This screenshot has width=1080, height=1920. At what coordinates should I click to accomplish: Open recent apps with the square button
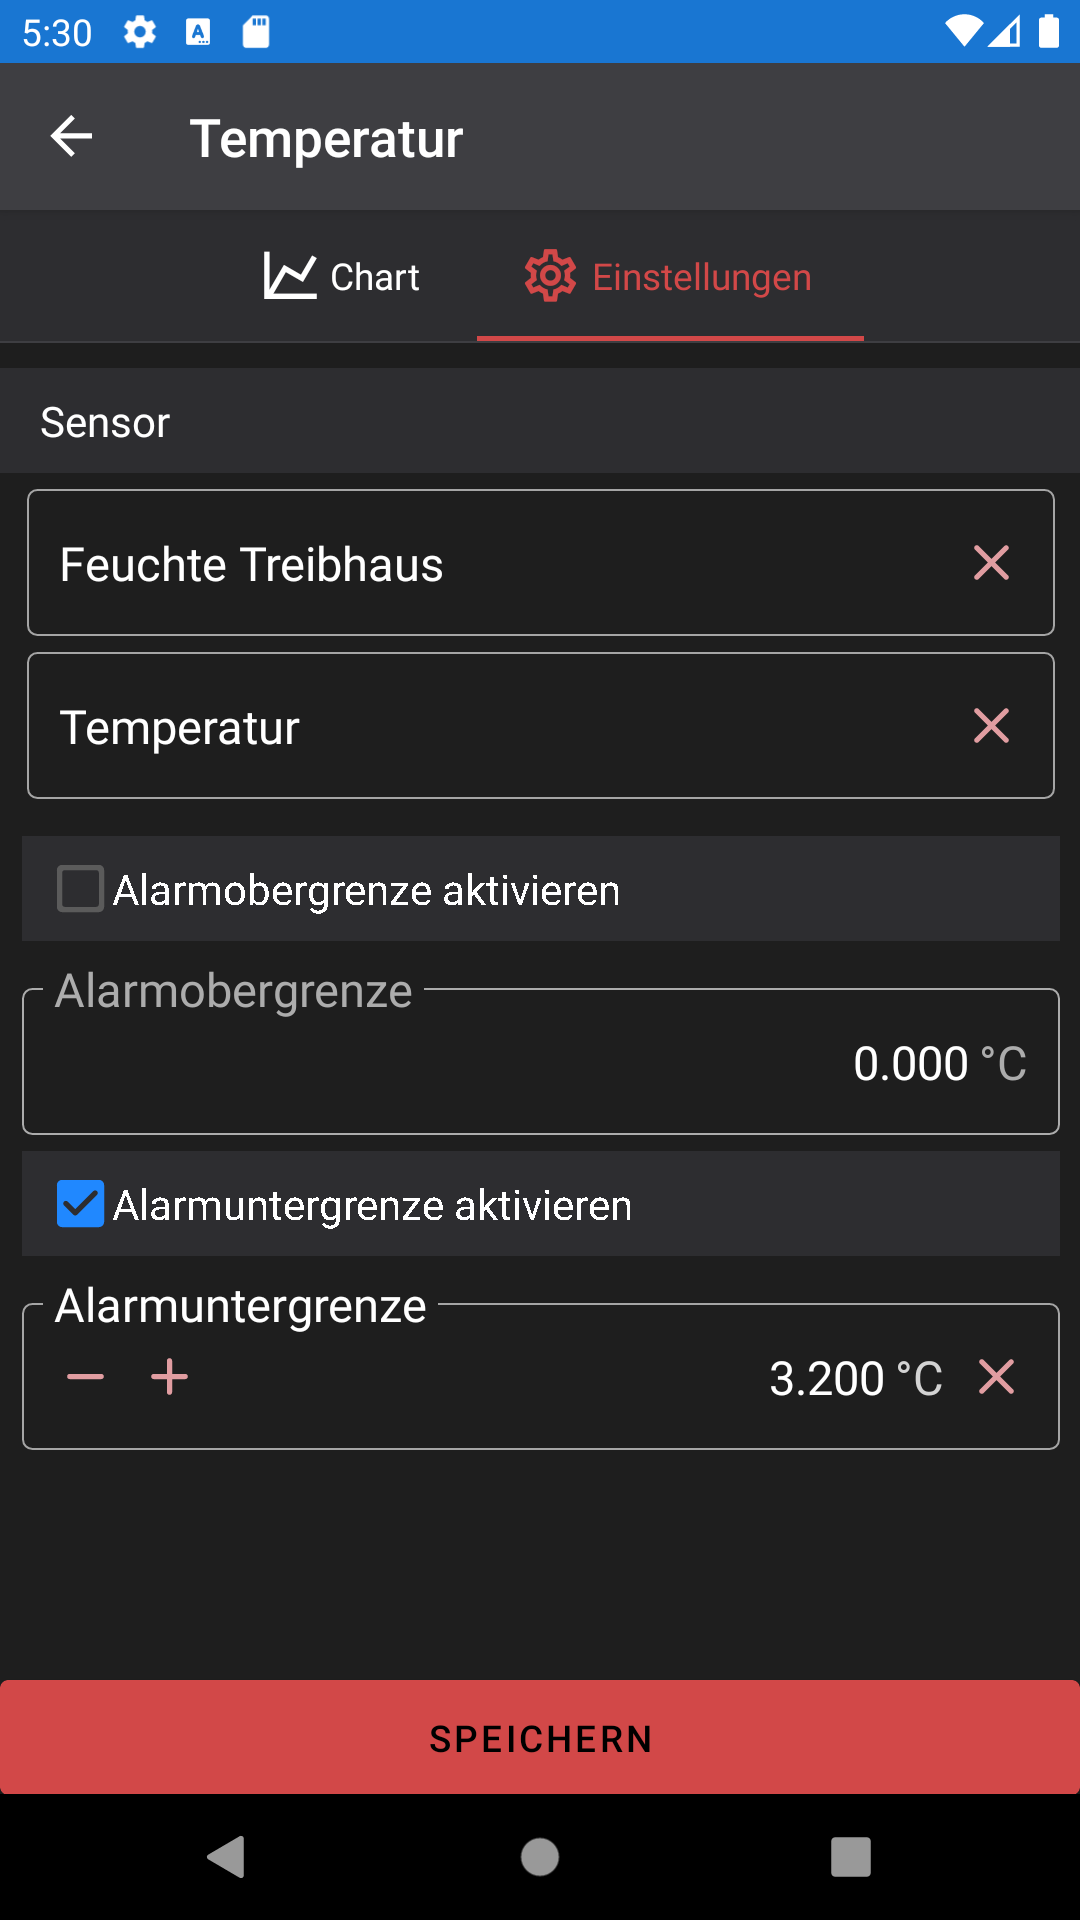pyautogui.click(x=851, y=1857)
